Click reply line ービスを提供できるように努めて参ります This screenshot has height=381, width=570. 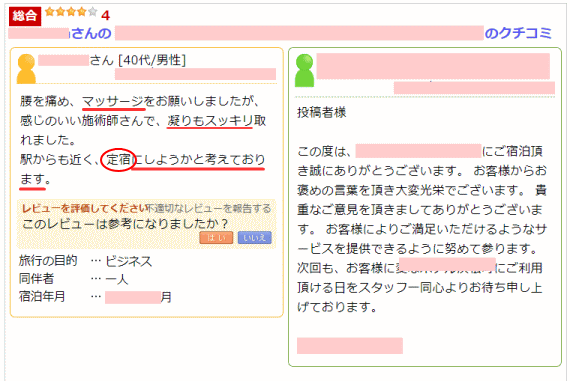tap(417, 249)
